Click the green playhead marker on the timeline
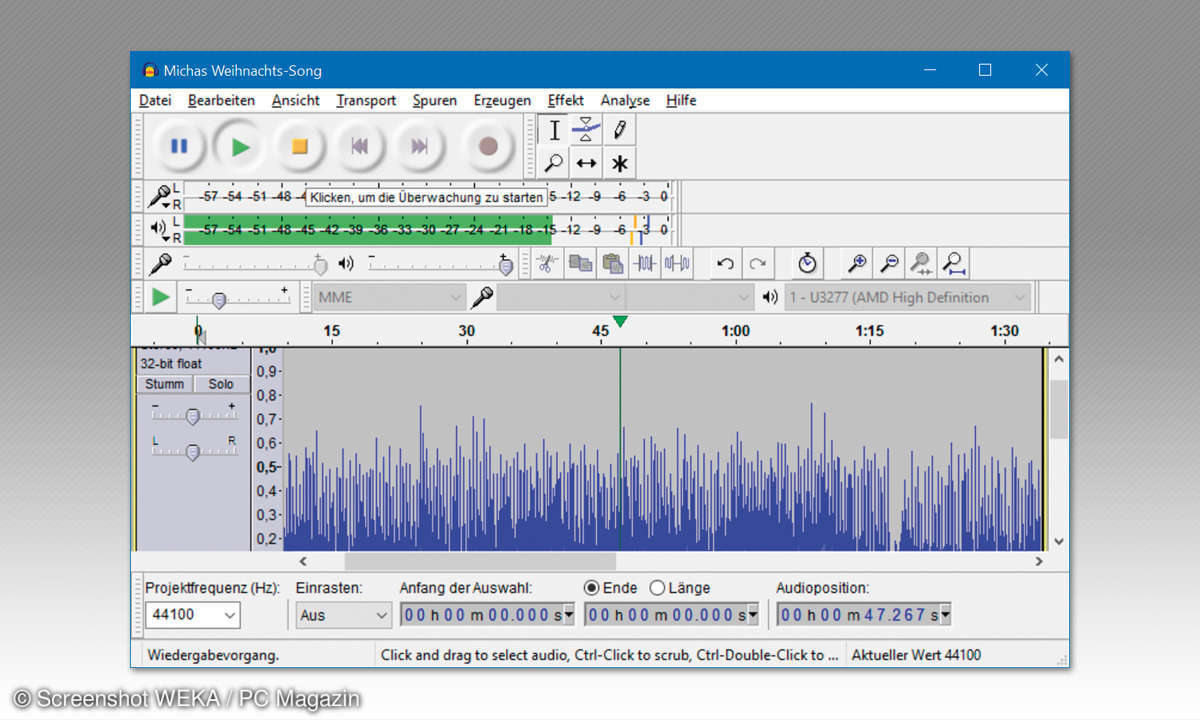Screen dimensions: 1200x720 tap(620, 321)
